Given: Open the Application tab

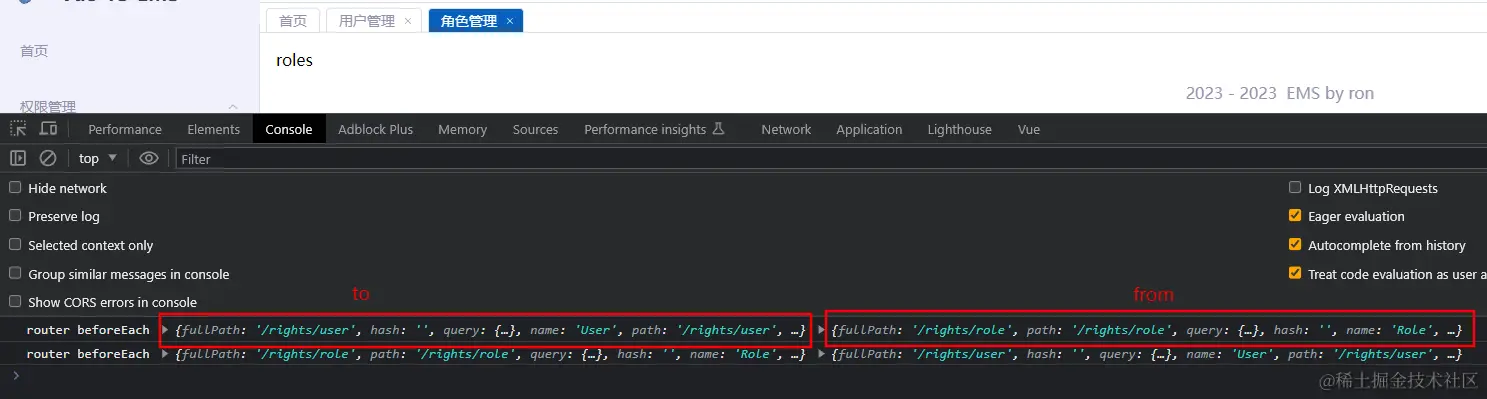Looking at the screenshot, I should 869,129.
